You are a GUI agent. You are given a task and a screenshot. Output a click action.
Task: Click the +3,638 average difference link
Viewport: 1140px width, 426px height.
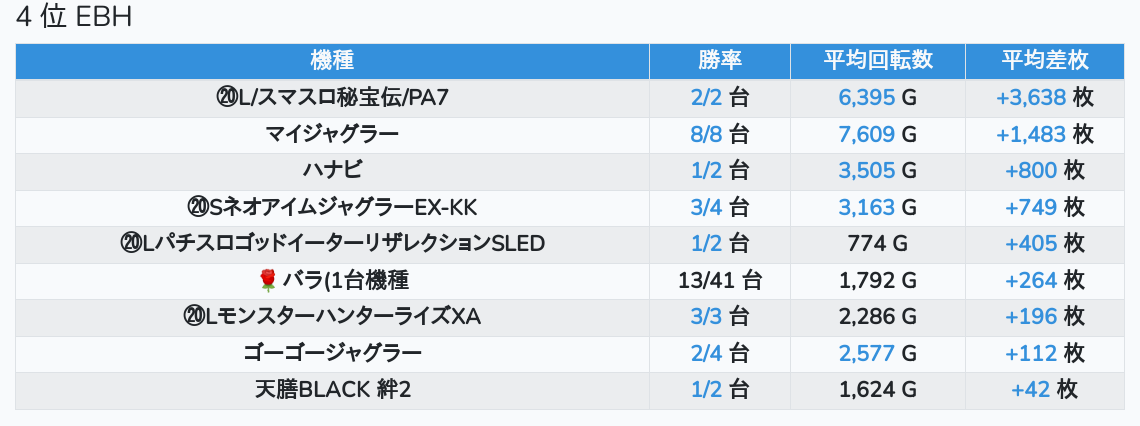pyautogui.click(x=1031, y=97)
